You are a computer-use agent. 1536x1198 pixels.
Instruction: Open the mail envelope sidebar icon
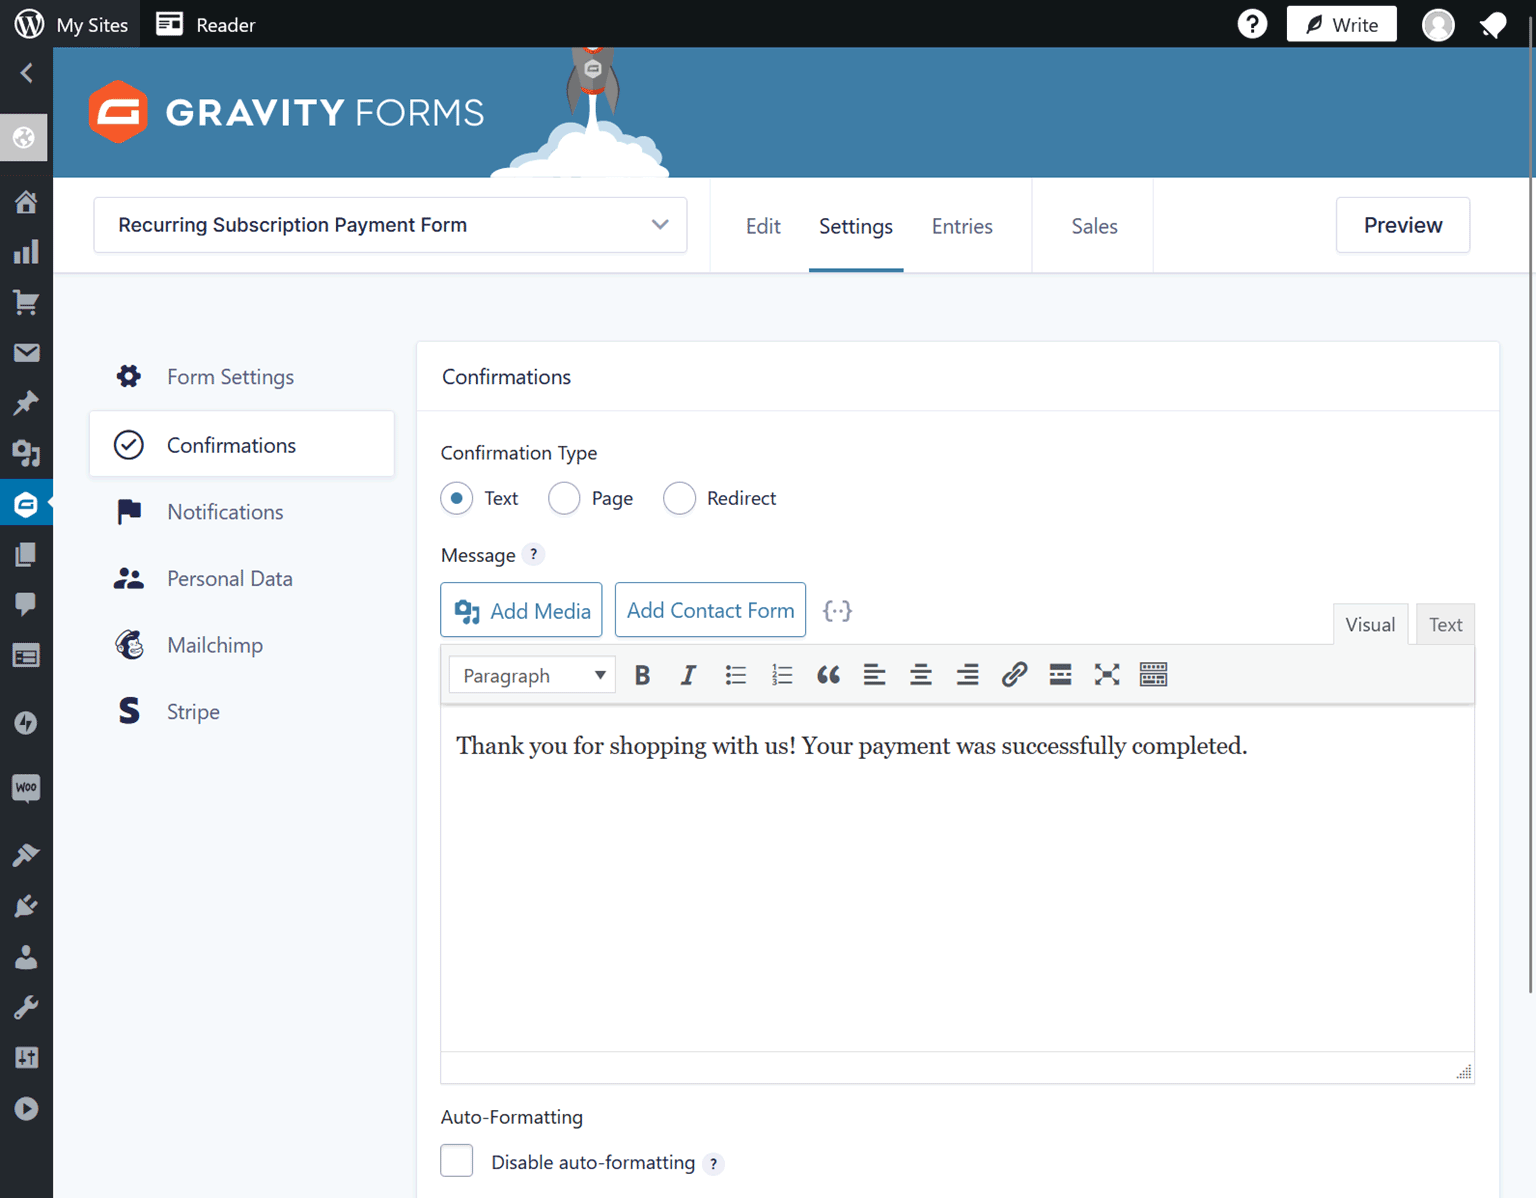26,353
